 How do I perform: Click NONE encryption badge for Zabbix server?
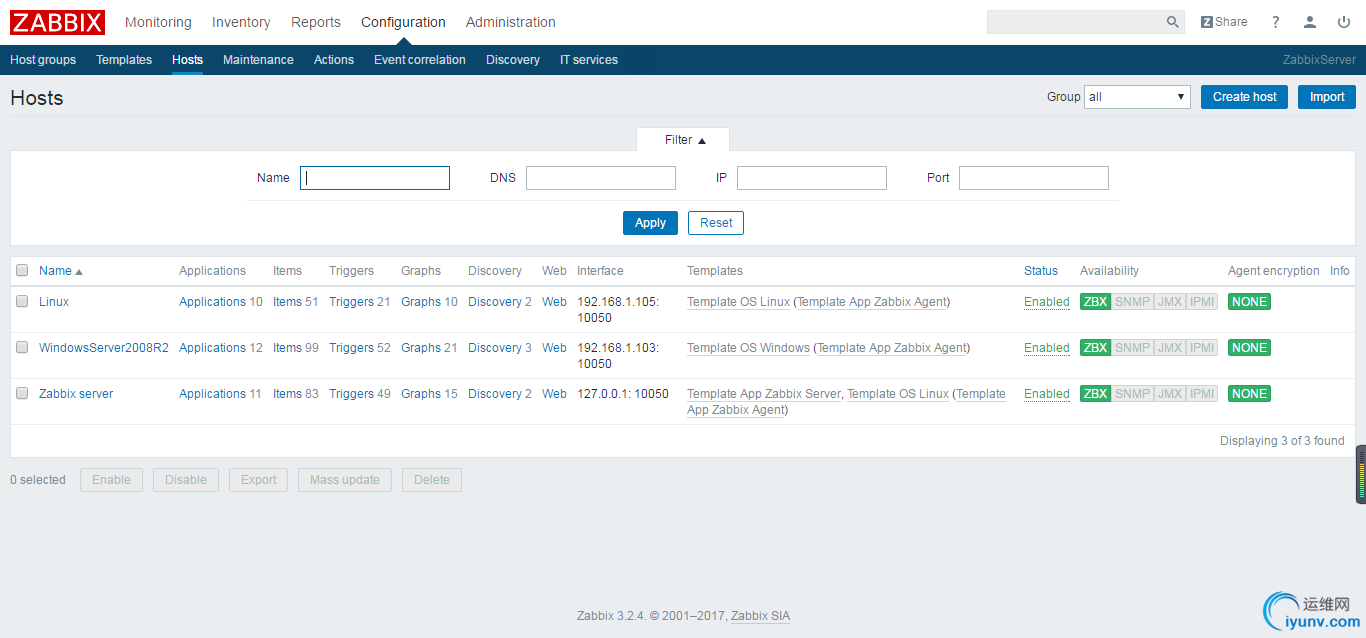1249,394
